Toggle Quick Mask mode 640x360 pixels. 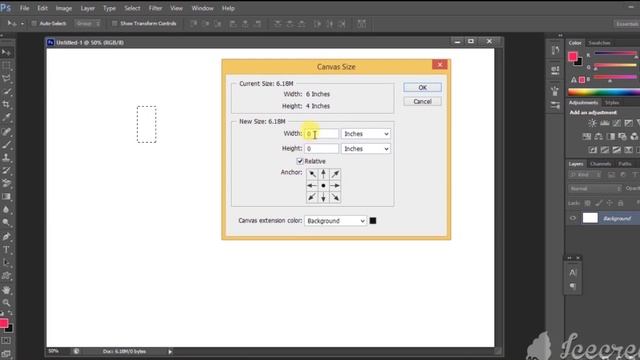[x=6, y=340]
